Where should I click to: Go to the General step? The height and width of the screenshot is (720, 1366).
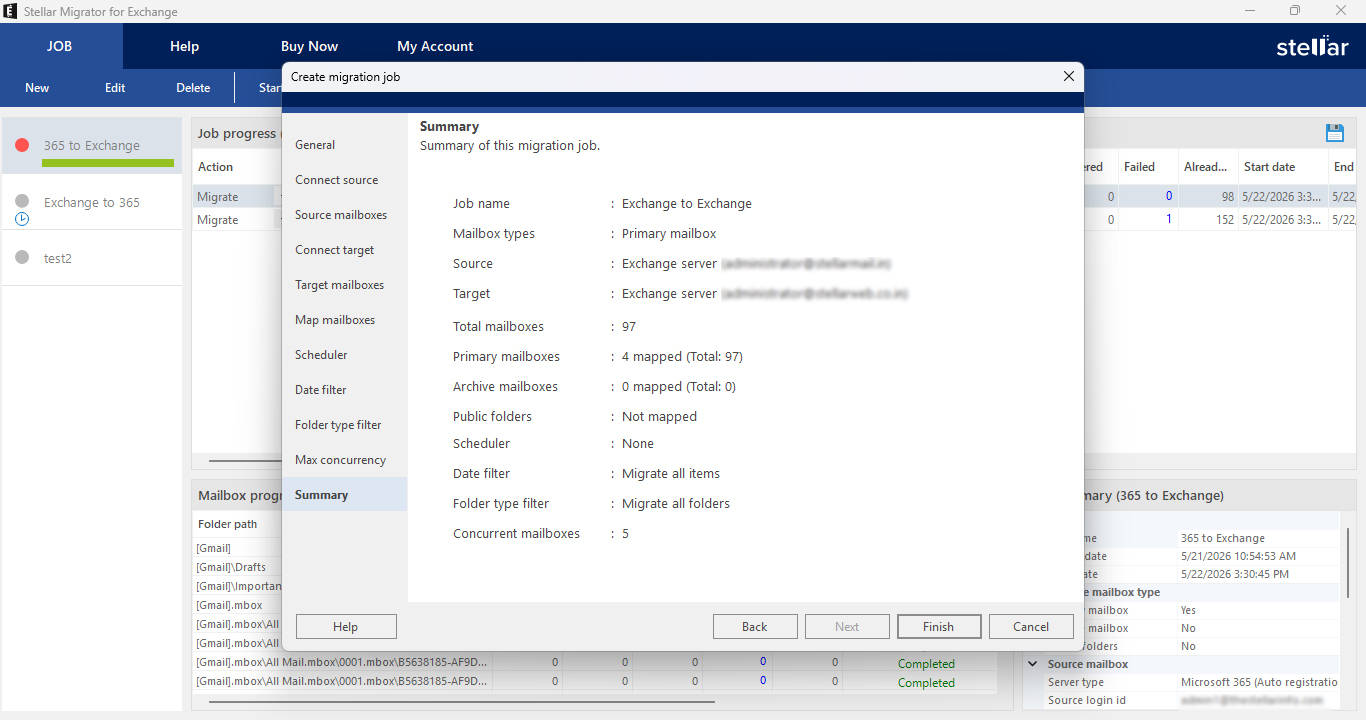click(344, 145)
